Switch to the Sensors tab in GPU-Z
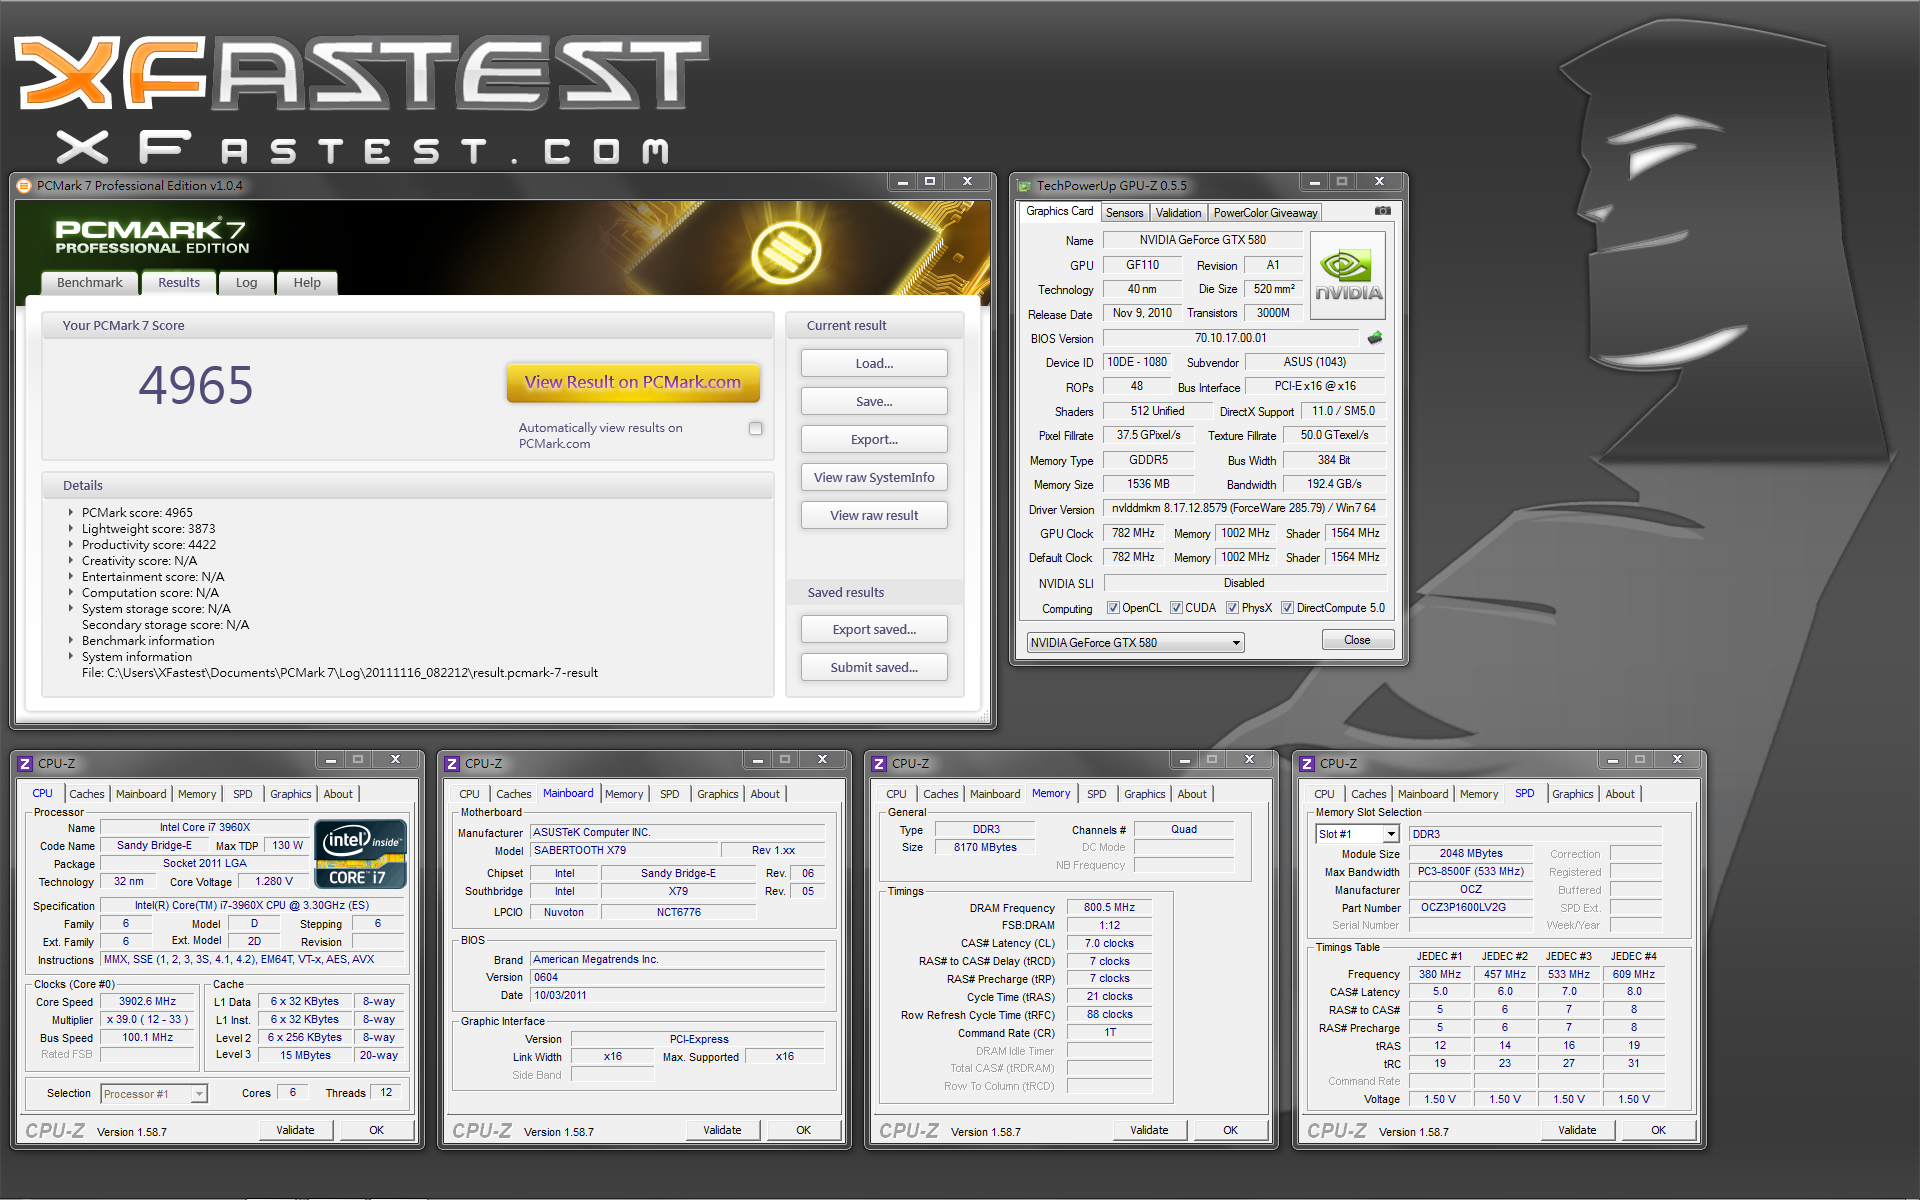Viewport: 1920px width, 1200px height. click(x=1124, y=213)
